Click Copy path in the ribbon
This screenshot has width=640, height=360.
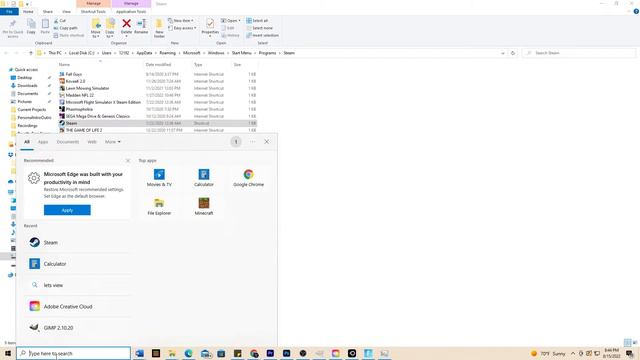coord(65,28)
